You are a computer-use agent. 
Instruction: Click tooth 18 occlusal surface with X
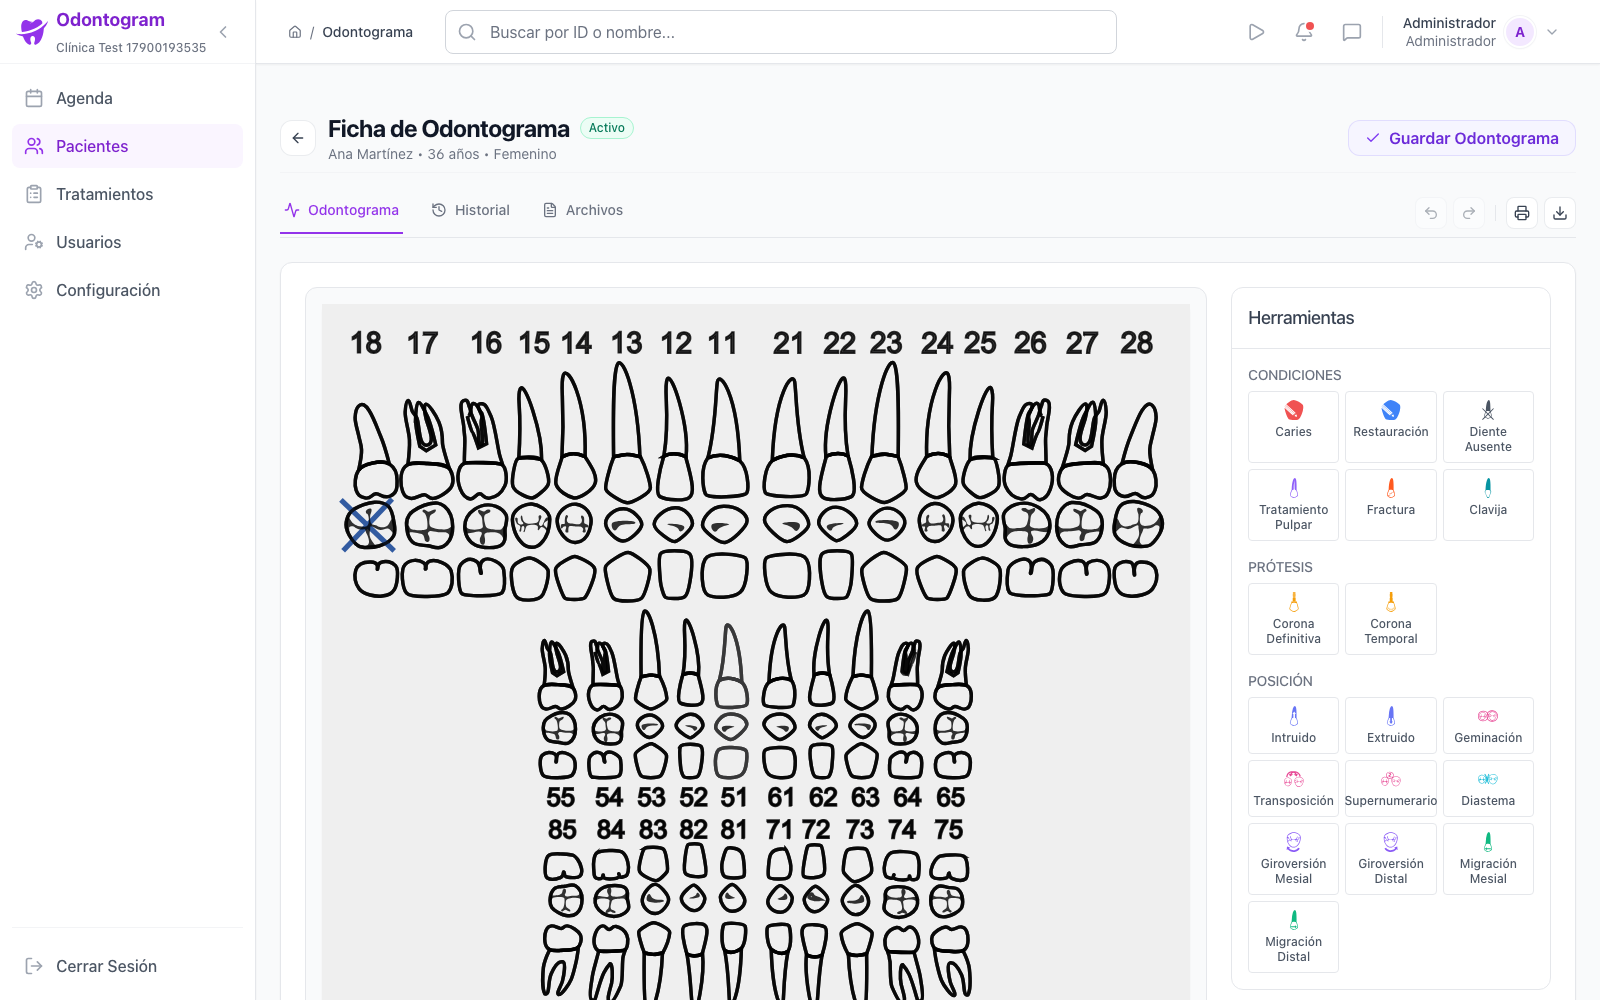coord(369,525)
